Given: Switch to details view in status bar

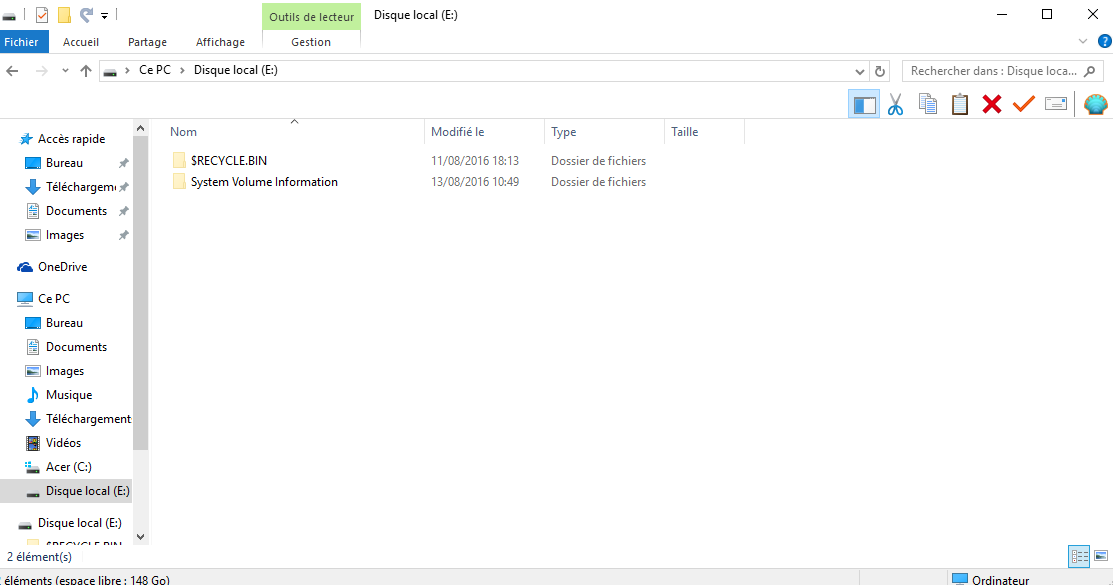Looking at the screenshot, I should (x=1079, y=557).
